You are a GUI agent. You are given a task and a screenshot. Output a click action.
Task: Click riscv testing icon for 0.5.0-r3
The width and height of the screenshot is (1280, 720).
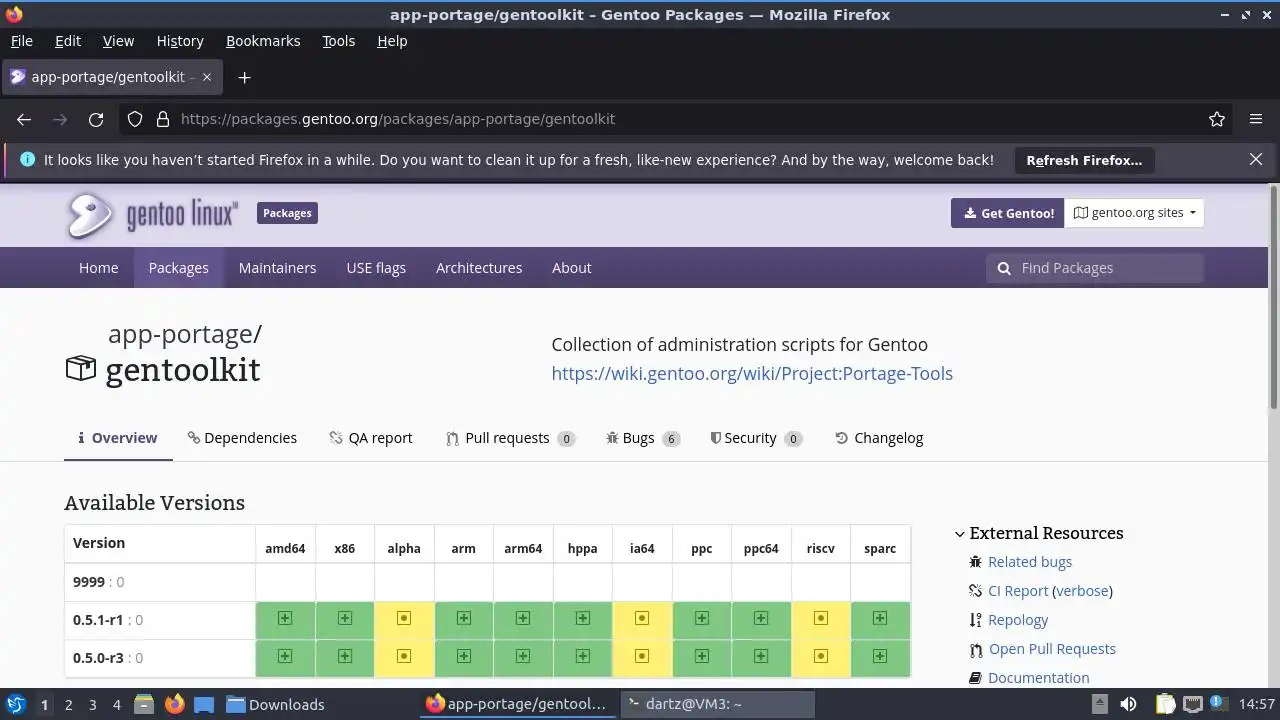pyautogui.click(x=821, y=657)
